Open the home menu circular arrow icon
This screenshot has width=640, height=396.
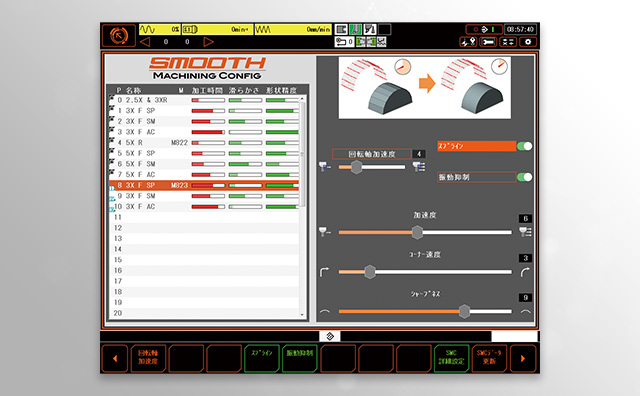[118, 36]
